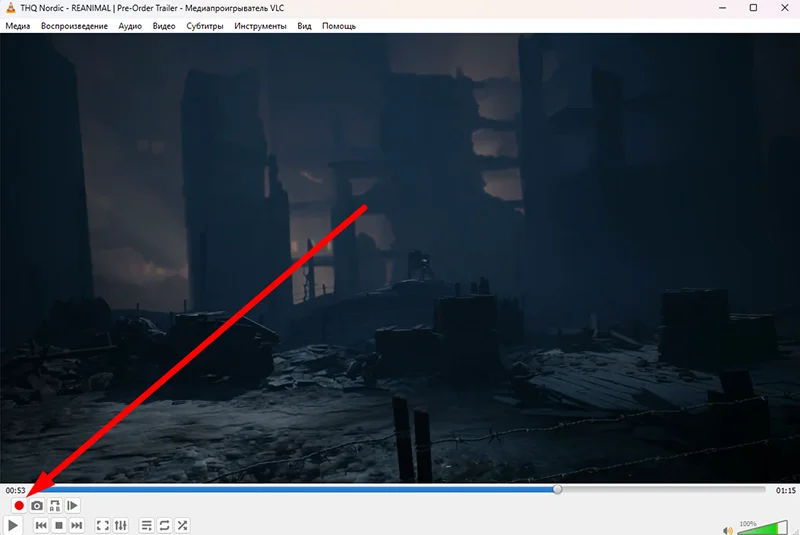Image resolution: width=800 pixels, height=535 pixels.
Task: Toggle the loop repeat mode
Action: pyautogui.click(x=164, y=525)
